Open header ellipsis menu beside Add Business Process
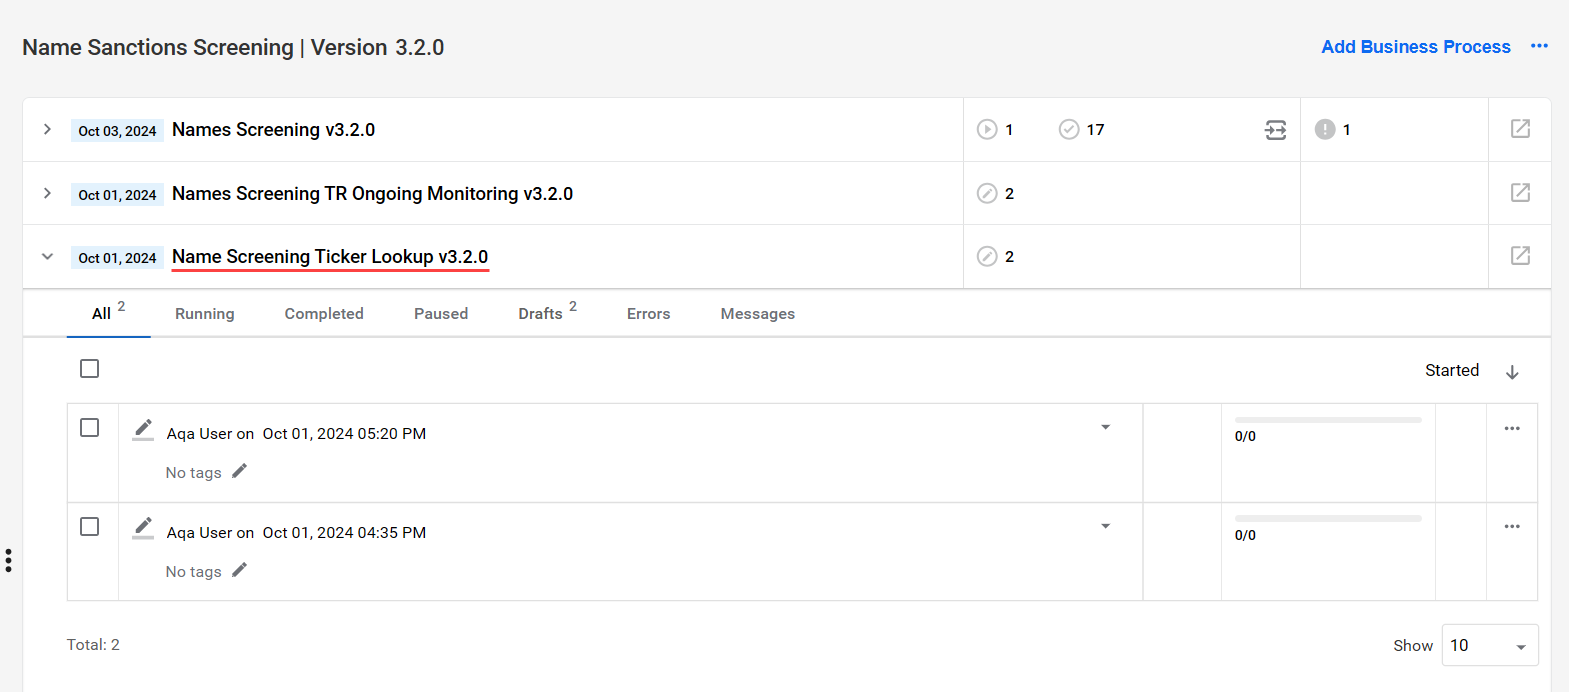This screenshot has width=1569, height=692. [1539, 46]
